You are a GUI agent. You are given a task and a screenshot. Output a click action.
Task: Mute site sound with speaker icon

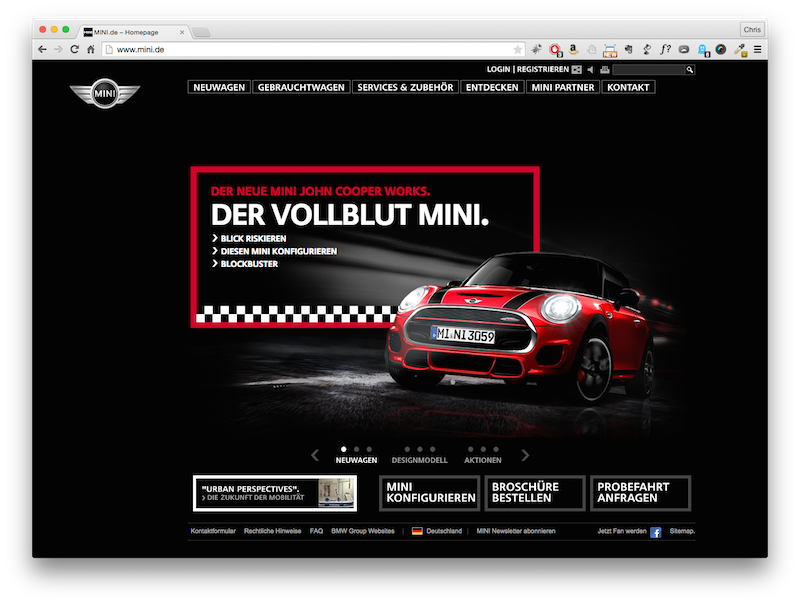(x=590, y=70)
